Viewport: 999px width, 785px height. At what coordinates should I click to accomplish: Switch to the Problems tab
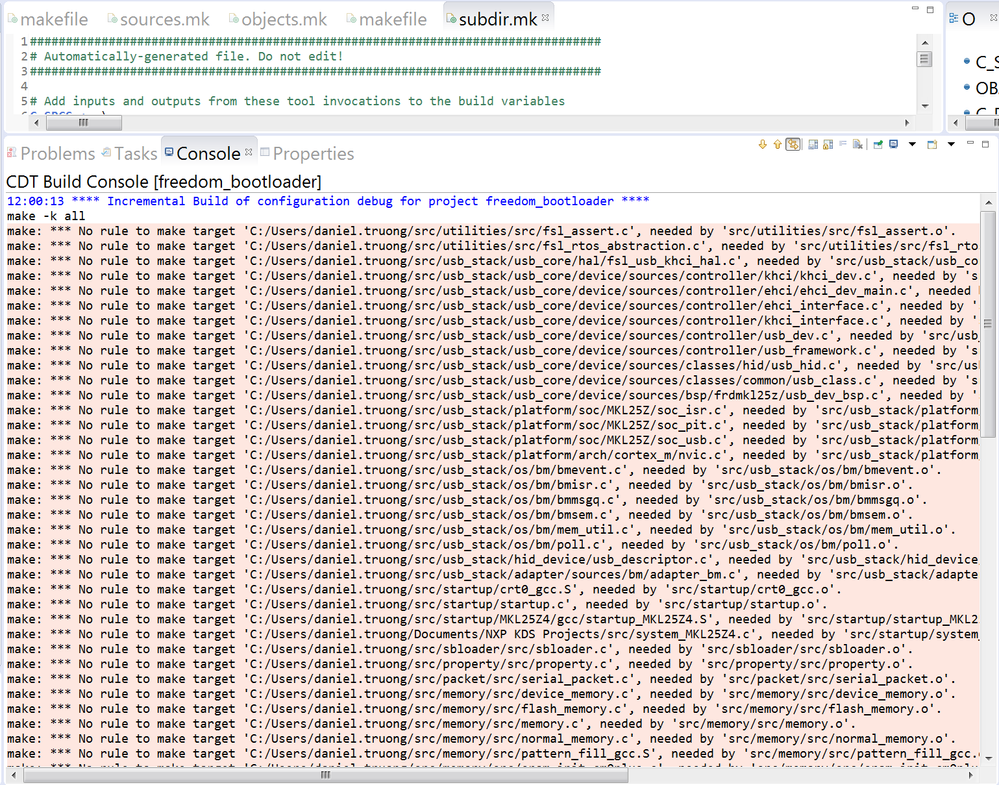50,154
